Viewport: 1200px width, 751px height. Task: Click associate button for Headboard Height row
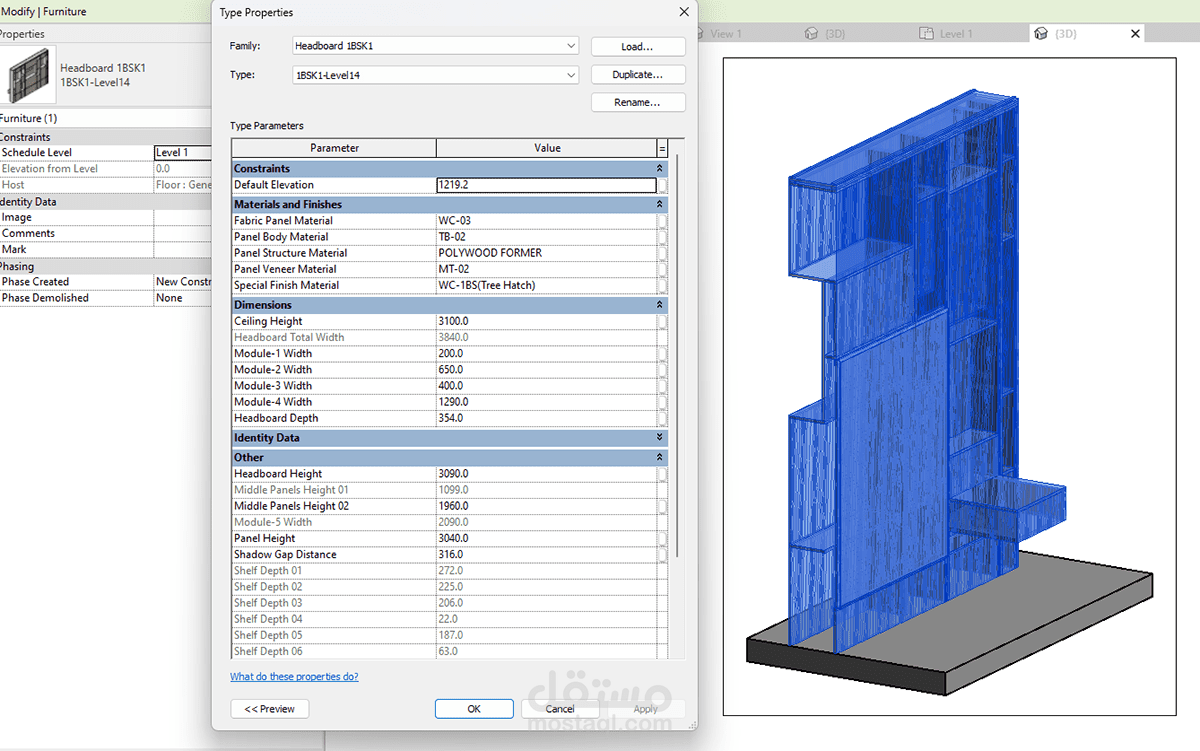pos(663,474)
